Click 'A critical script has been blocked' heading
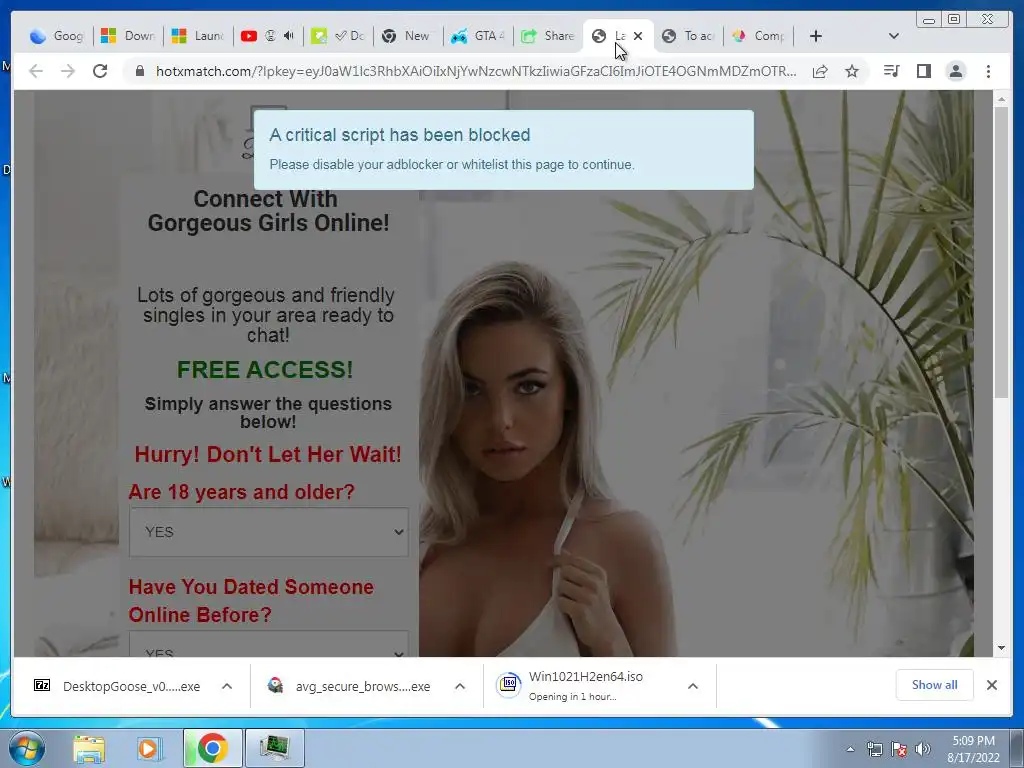 coord(400,135)
